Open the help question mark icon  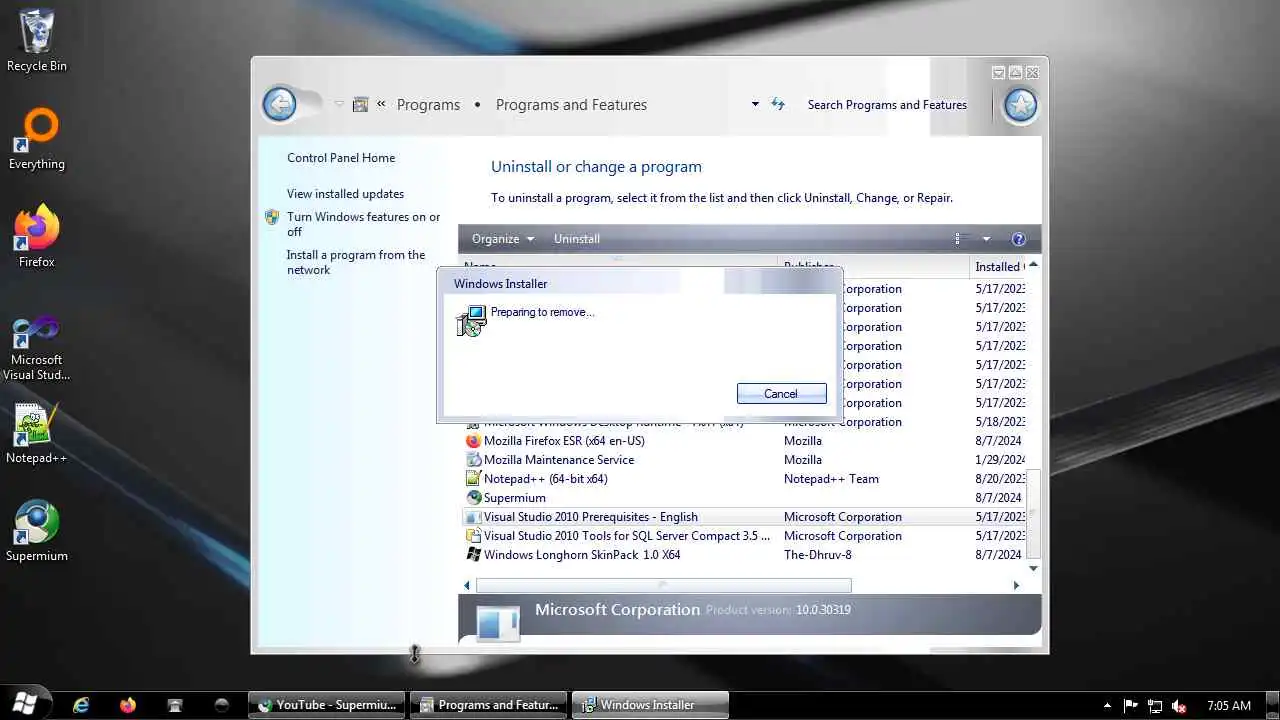(x=1018, y=239)
